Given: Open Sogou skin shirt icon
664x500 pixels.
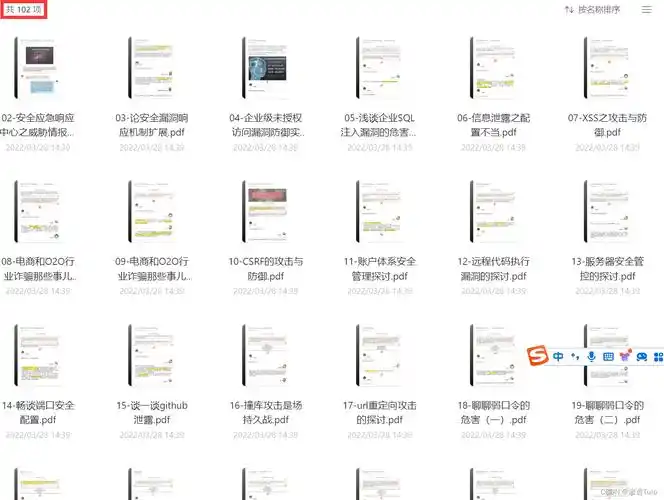Looking at the screenshot, I should (x=625, y=356).
